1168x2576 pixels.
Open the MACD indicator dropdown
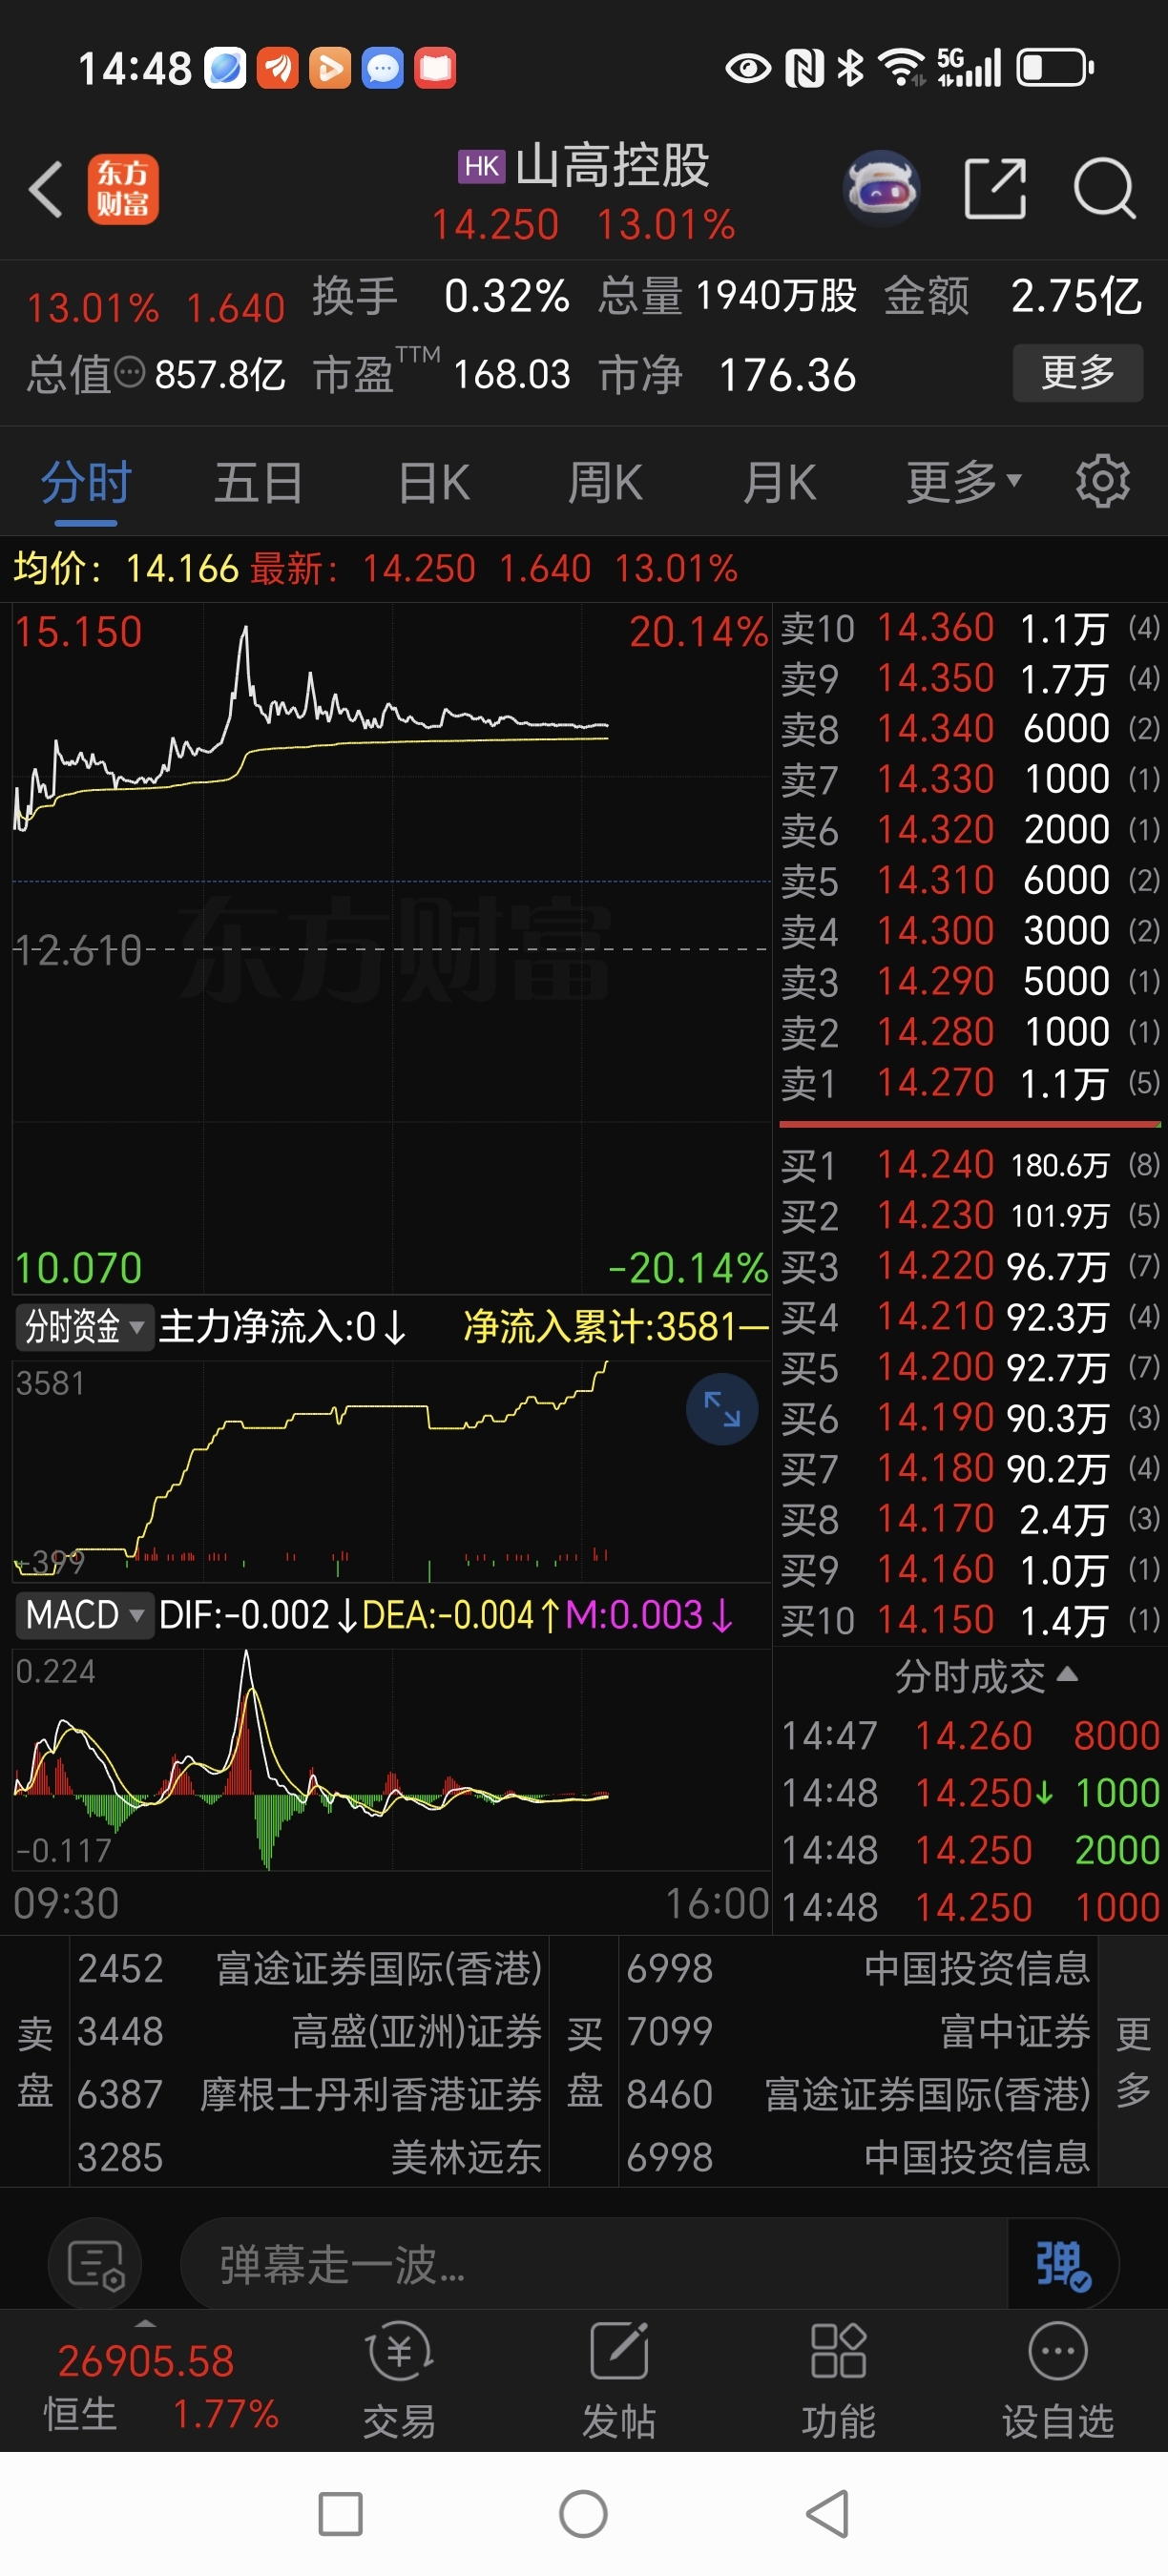tap(84, 1615)
